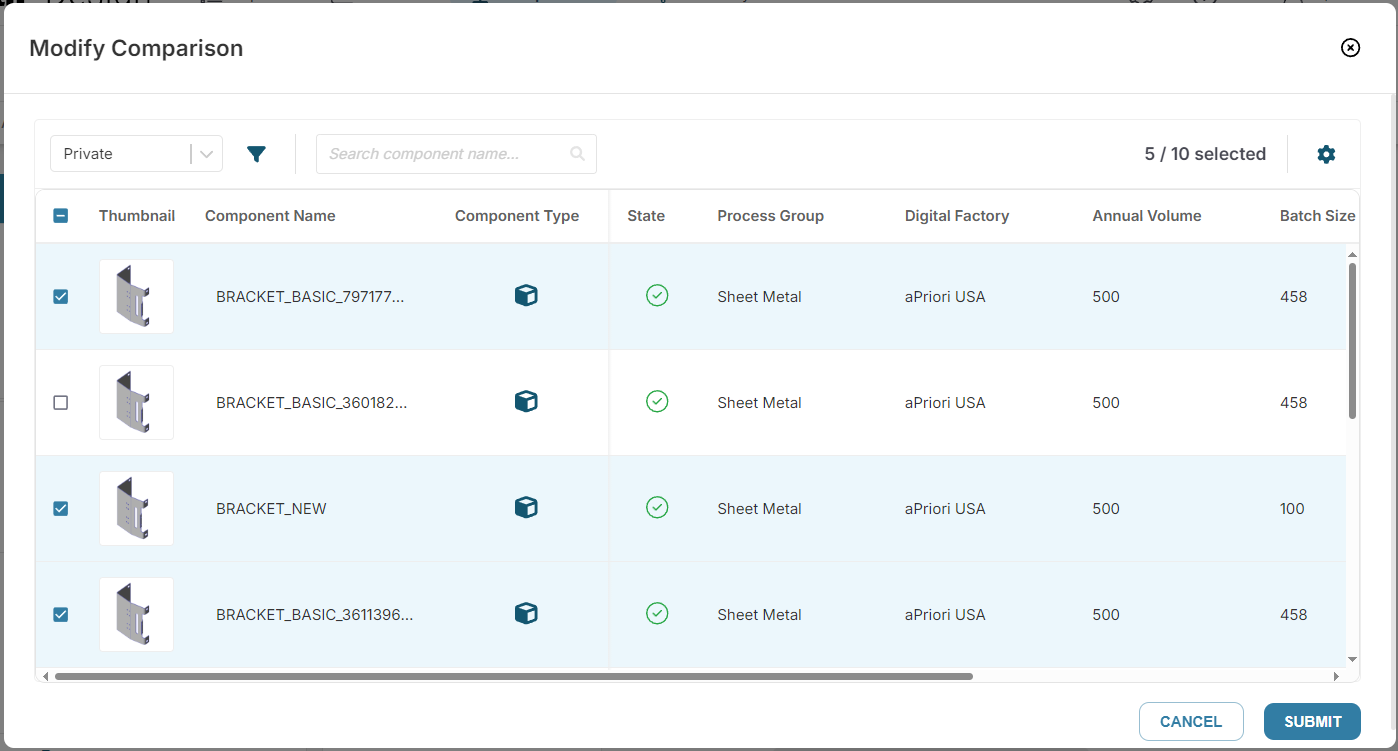Select BRACKET_BASIC_797177... component name
This screenshot has height=751, width=1398.
tap(310, 297)
